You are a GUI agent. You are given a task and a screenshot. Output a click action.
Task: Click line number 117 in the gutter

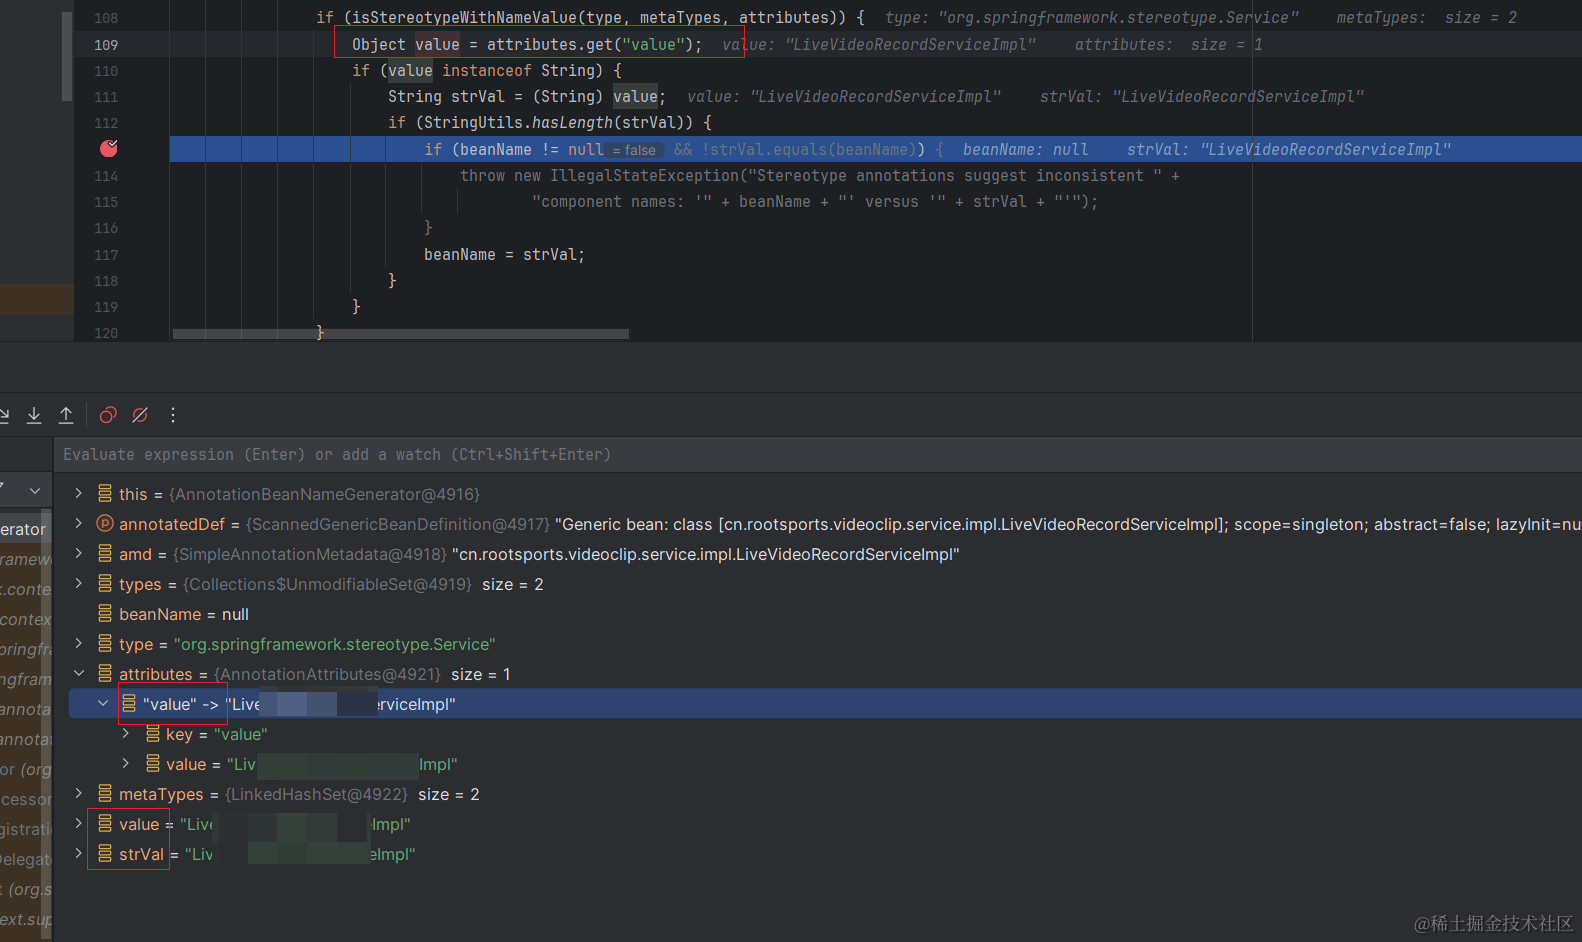pos(106,255)
